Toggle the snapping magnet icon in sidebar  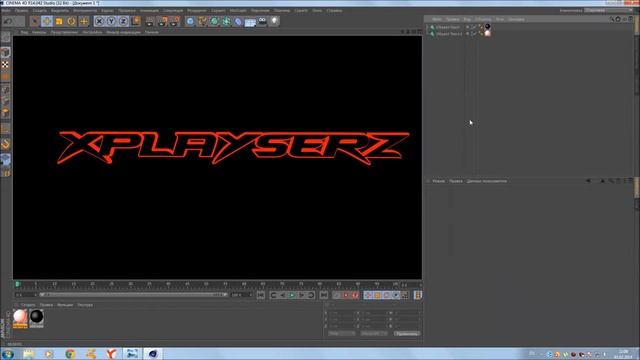6,144
